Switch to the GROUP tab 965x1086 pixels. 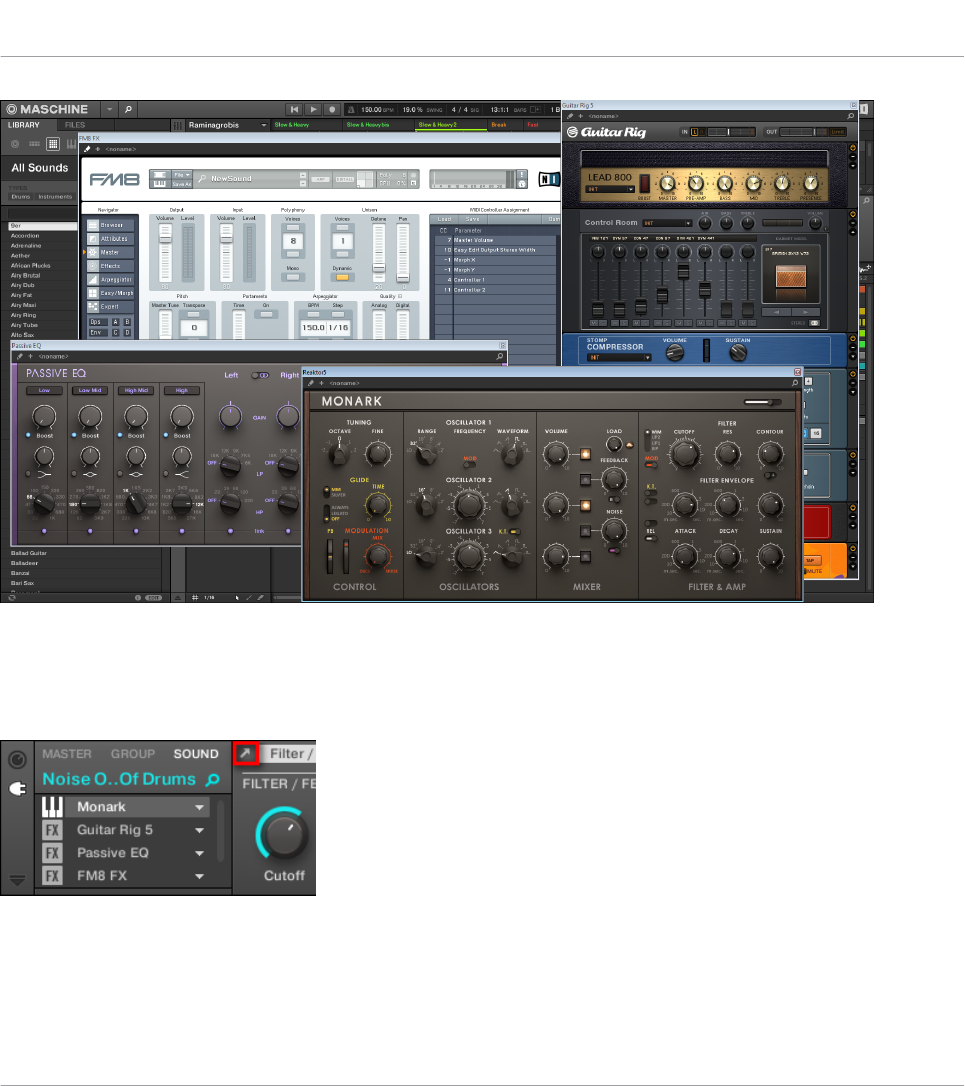click(x=133, y=754)
